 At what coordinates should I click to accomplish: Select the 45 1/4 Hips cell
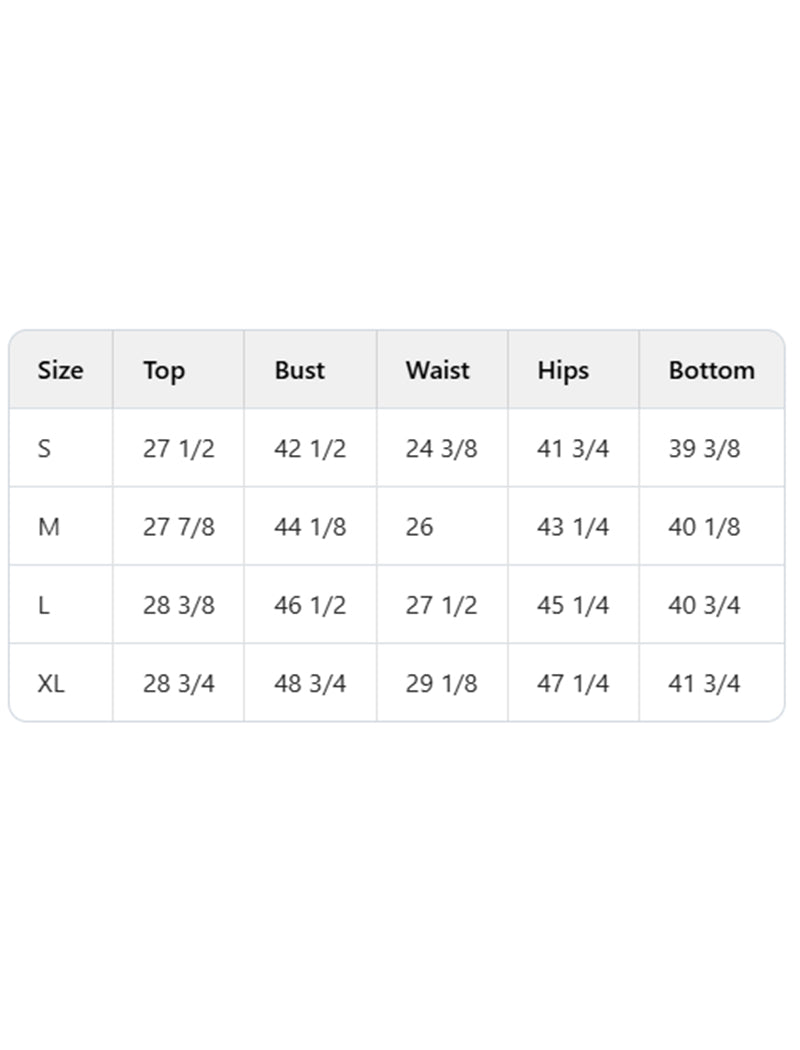pyautogui.click(x=573, y=605)
